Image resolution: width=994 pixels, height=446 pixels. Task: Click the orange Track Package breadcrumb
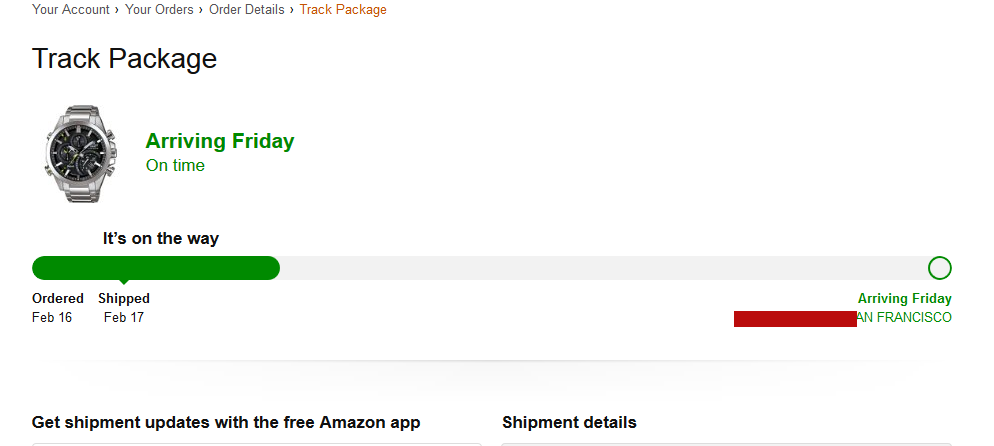343,10
